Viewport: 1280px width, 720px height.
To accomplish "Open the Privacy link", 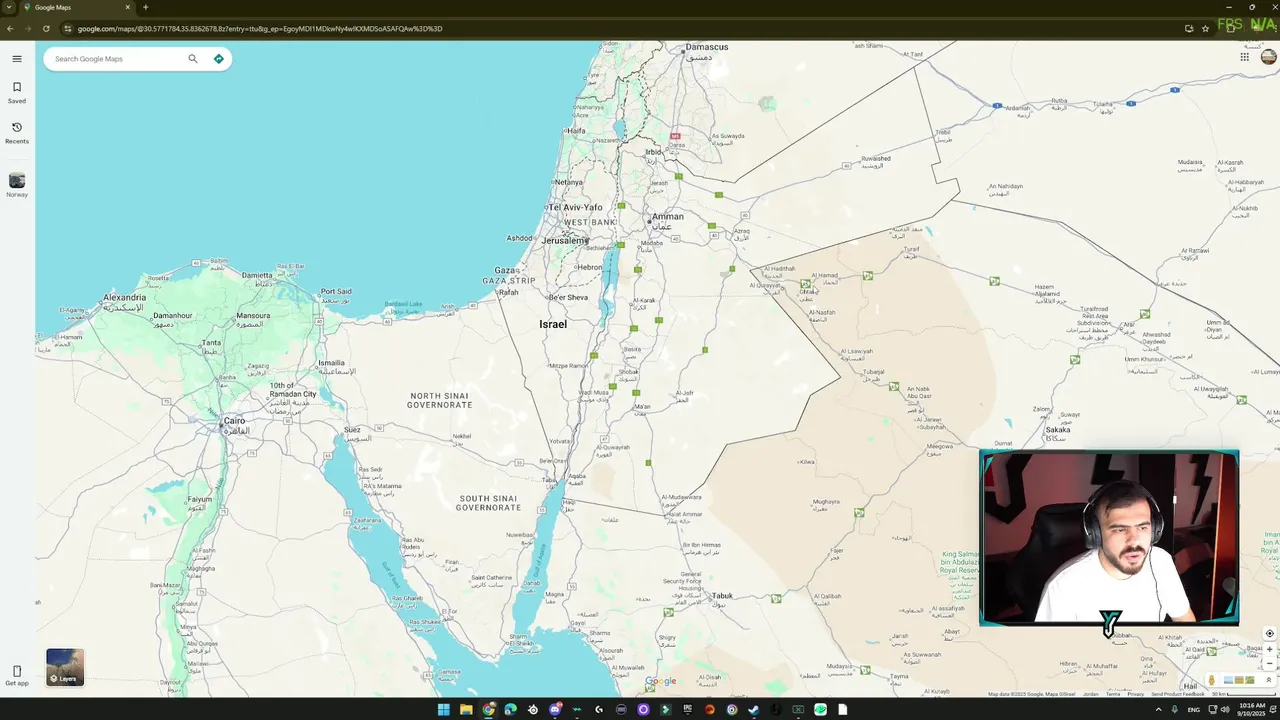I will click(1135, 694).
